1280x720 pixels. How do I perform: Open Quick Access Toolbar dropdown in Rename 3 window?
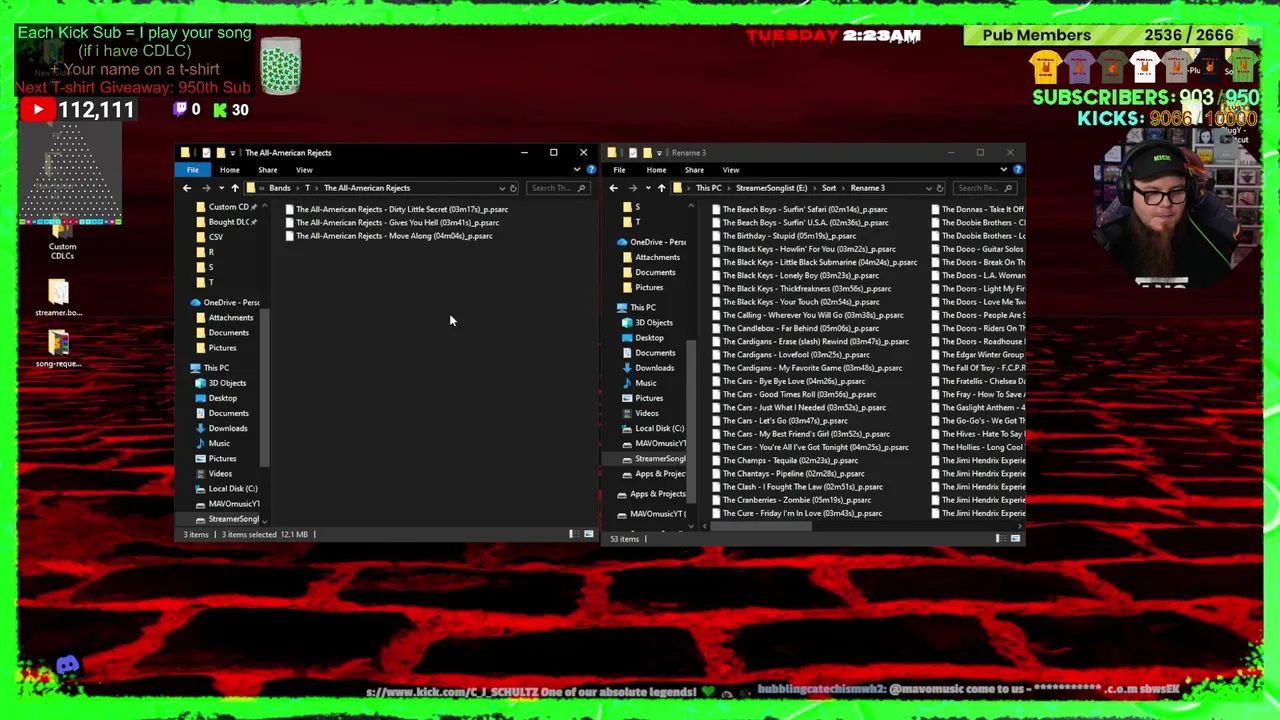(x=661, y=153)
